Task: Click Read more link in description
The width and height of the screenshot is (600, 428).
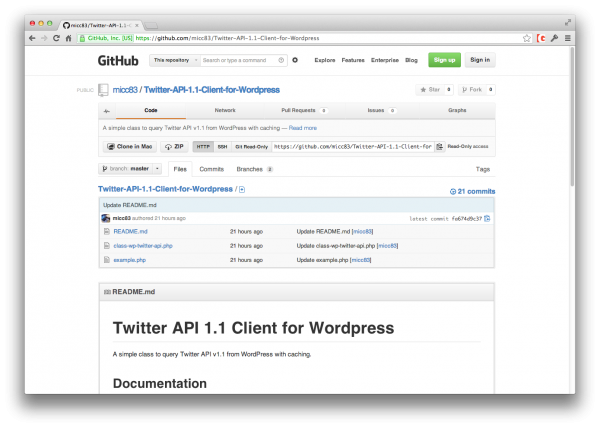Action: 303,128
